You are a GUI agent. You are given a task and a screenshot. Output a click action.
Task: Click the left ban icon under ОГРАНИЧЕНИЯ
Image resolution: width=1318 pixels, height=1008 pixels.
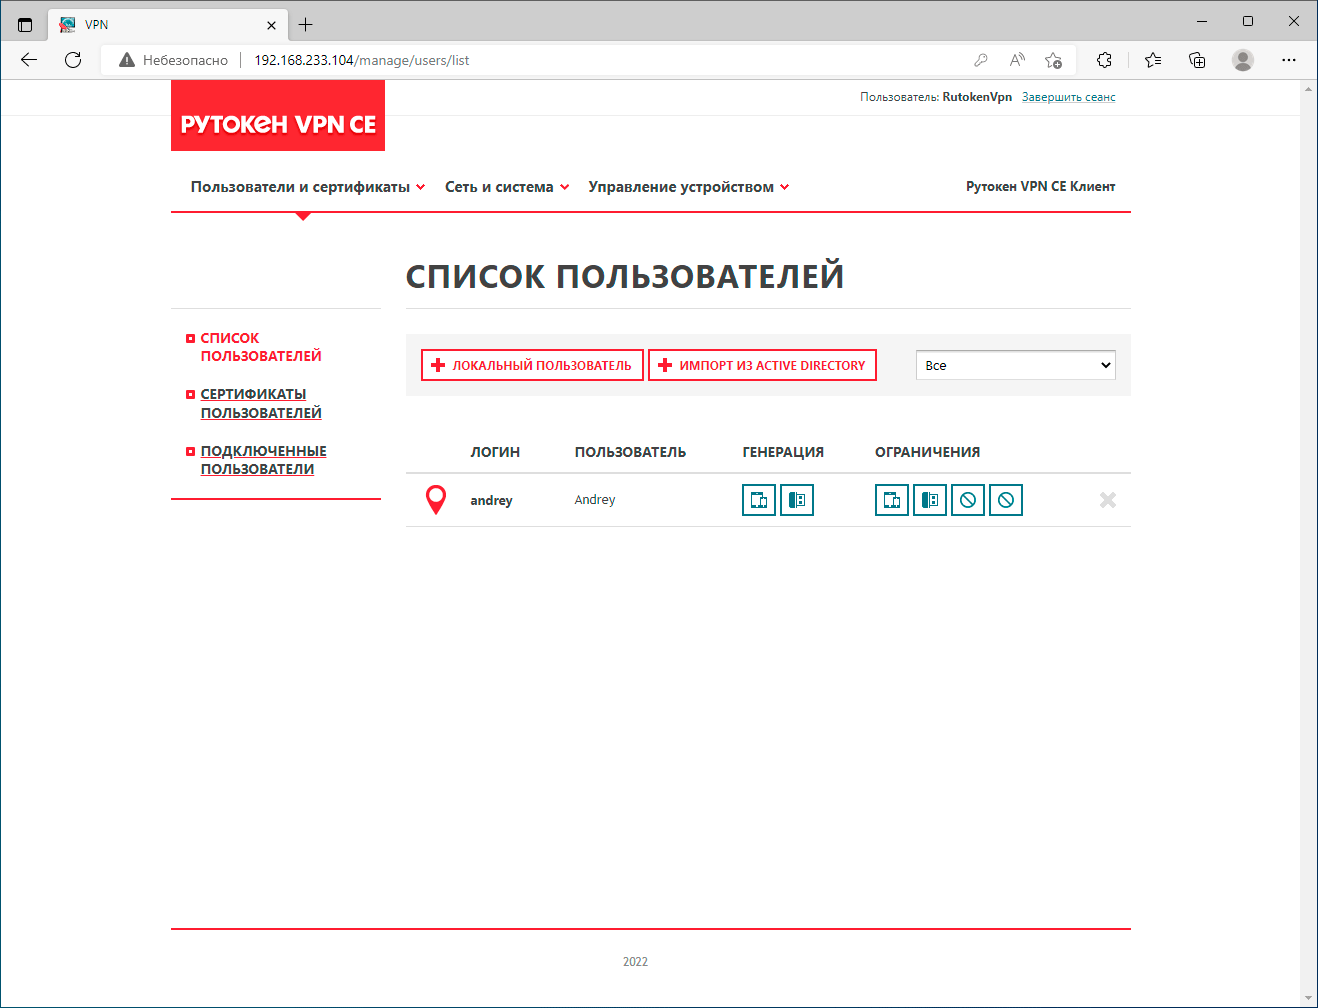pyautogui.click(x=968, y=500)
